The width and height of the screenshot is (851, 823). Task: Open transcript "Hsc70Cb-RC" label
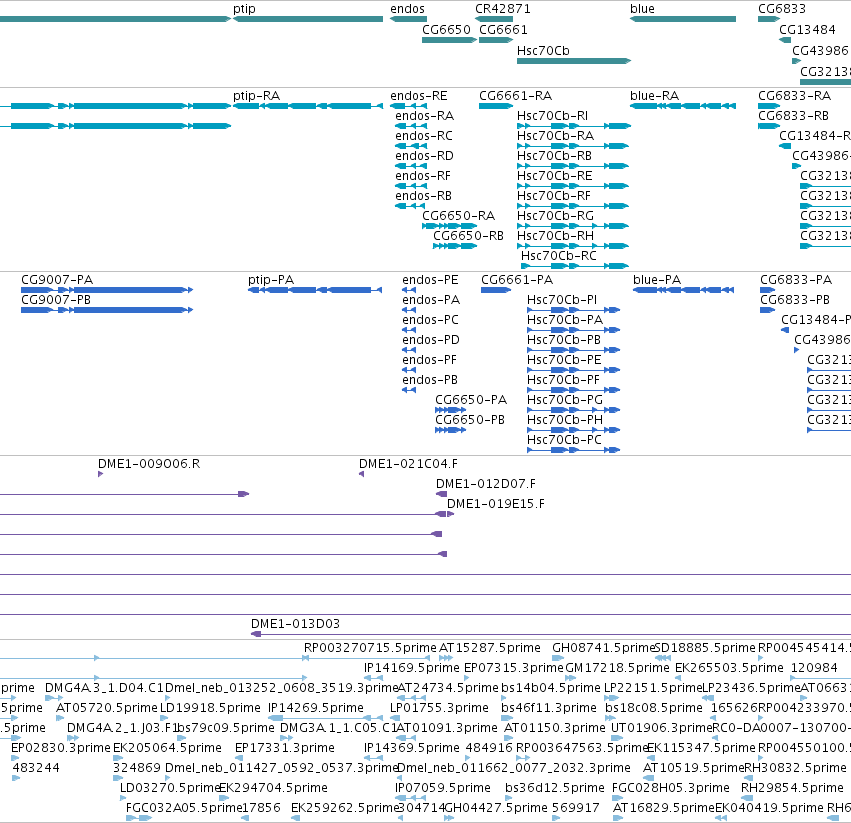(558, 256)
